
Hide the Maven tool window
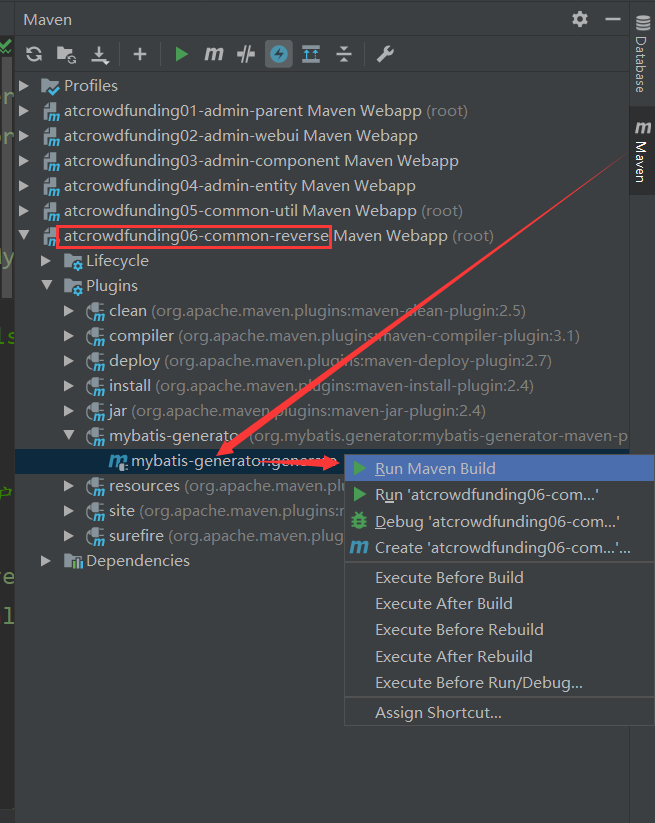pyautogui.click(x=612, y=19)
